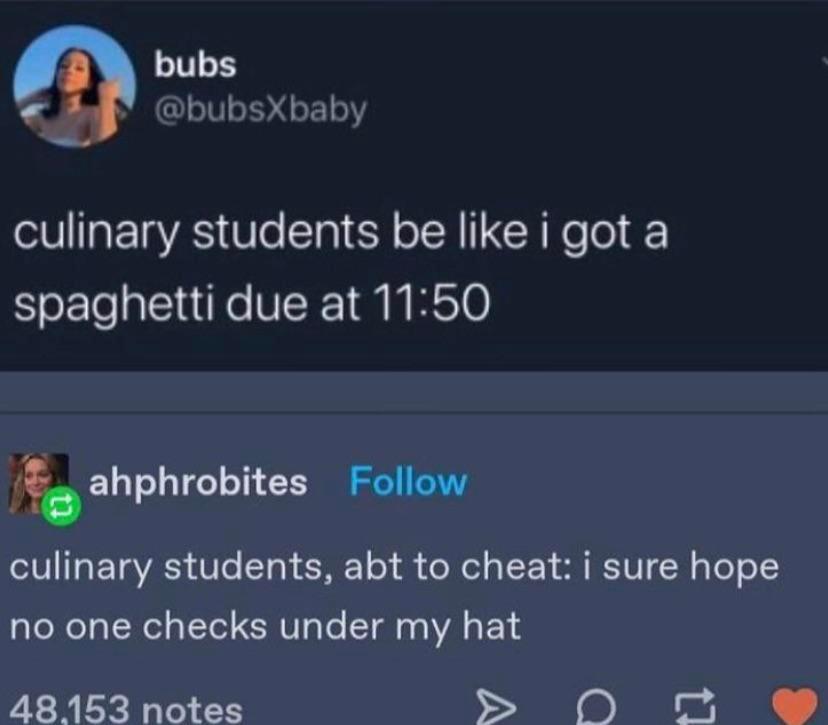Open the ahphrobites blog name
This screenshot has height=725, width=828.
(x=198, y=482)
